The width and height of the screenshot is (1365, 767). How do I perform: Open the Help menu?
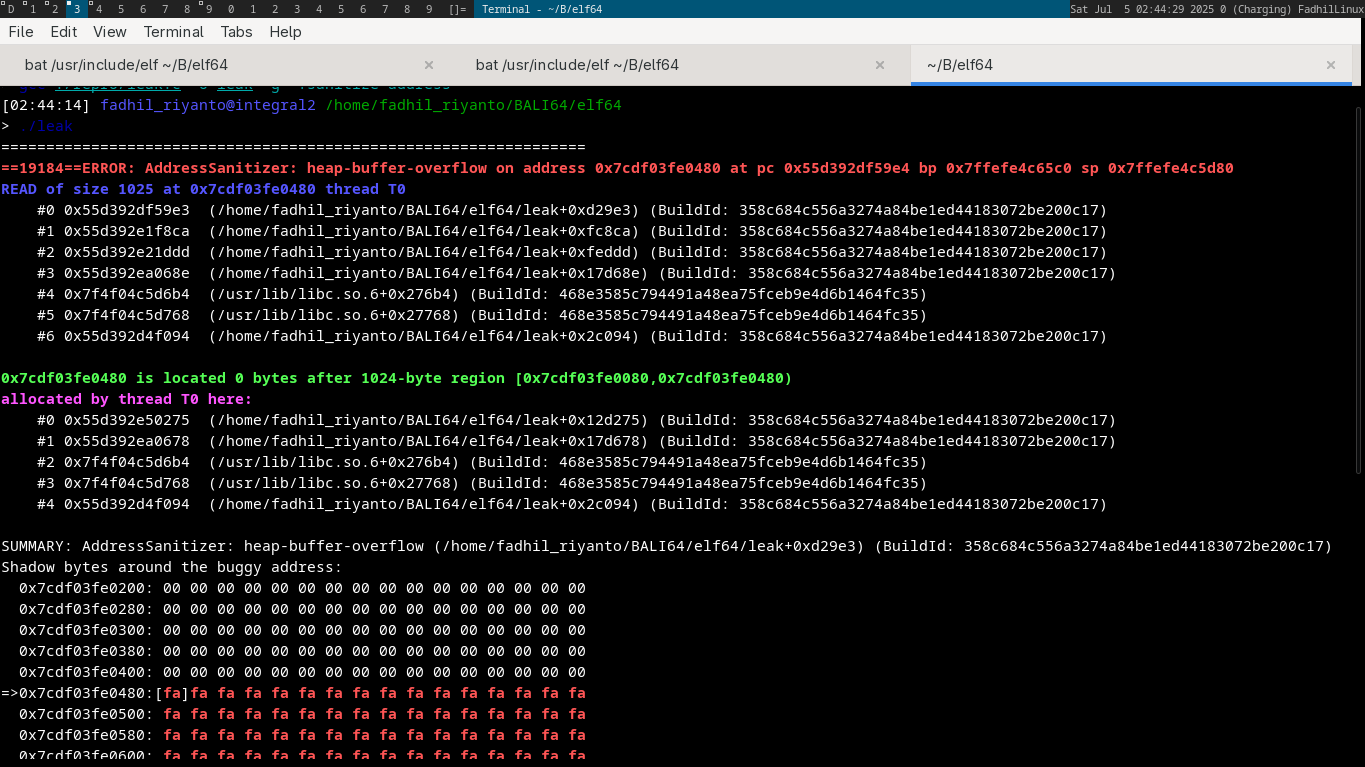285,32
